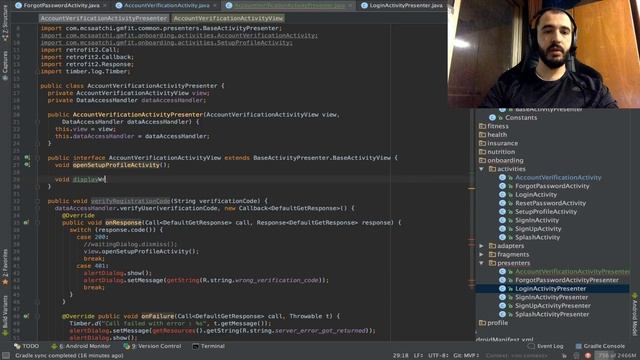The image size is (640, 360).
Task: Open SignInActivityPresenter in project tree
Action: [x=551, y=298]
